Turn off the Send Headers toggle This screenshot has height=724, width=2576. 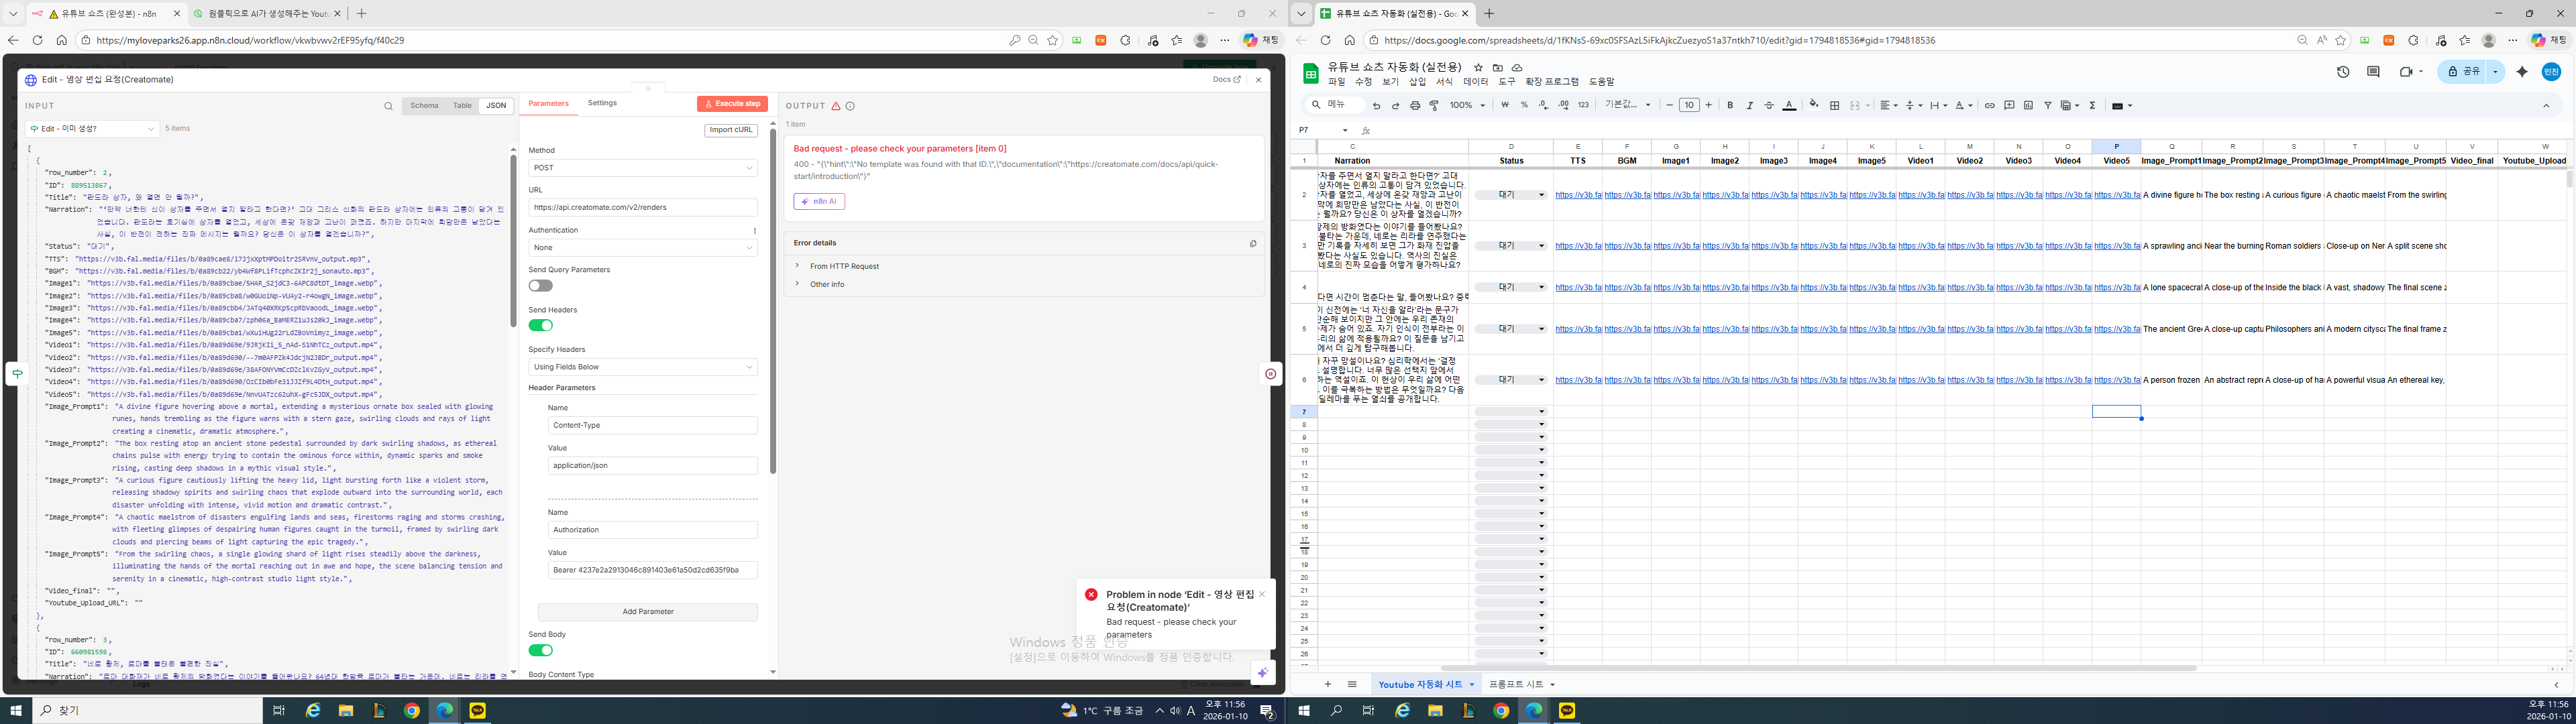[540, 325]
